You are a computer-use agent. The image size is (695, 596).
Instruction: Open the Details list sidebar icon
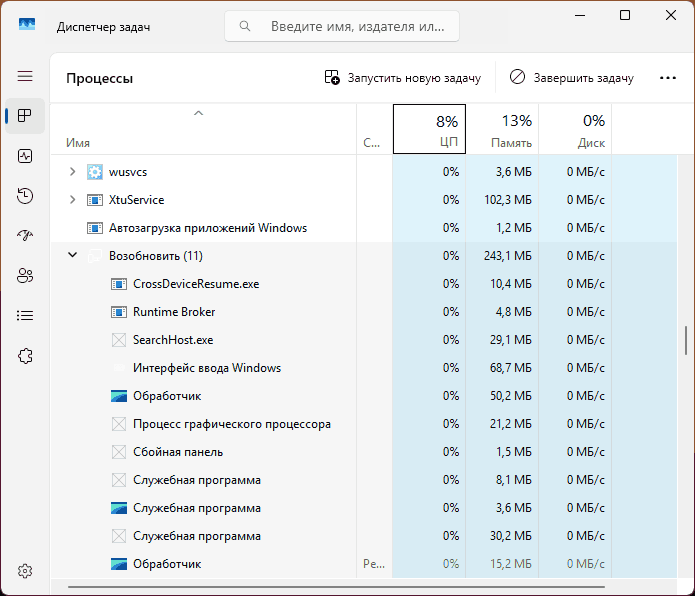coord(25,316)
